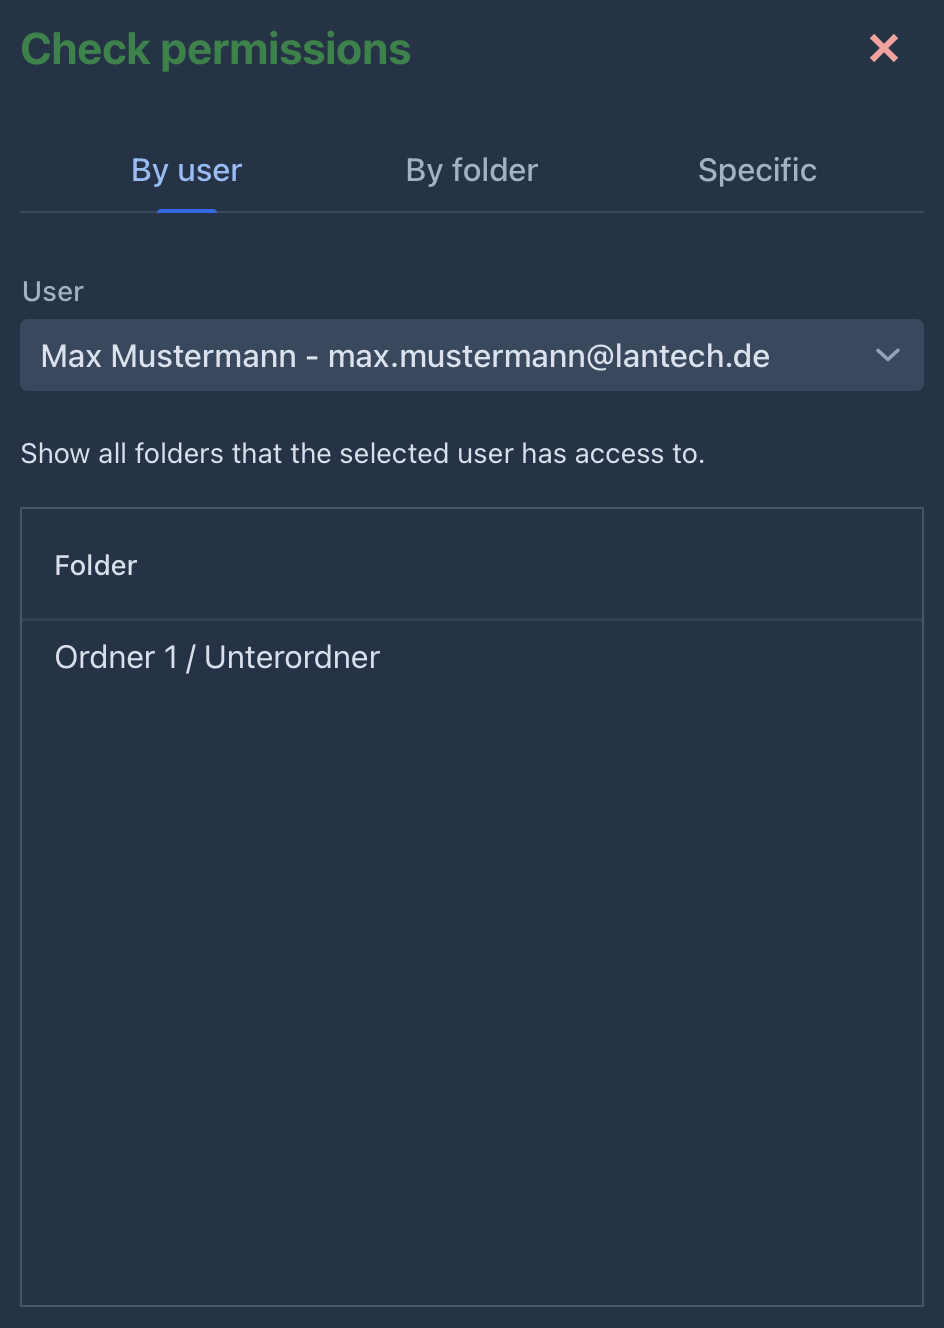Click the Ordner 1 path segment

(x=116, y=657)
